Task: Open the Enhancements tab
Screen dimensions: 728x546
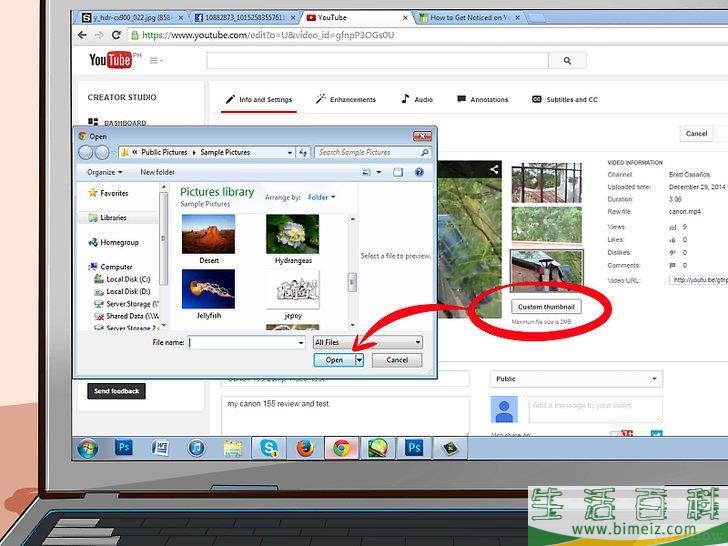Action: [345, 99]
